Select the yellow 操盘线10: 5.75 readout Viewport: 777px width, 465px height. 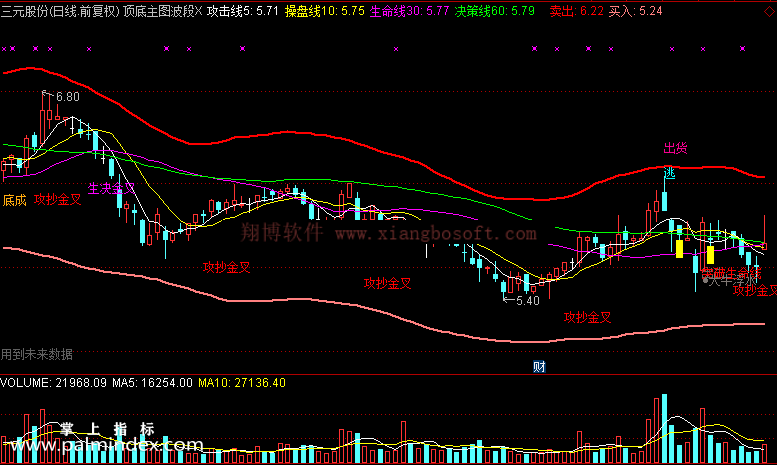pos(325,11)
